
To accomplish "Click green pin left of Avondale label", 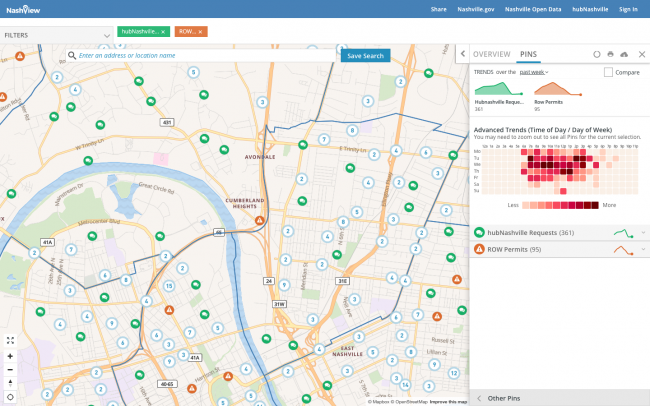I will tap(224, 150).
